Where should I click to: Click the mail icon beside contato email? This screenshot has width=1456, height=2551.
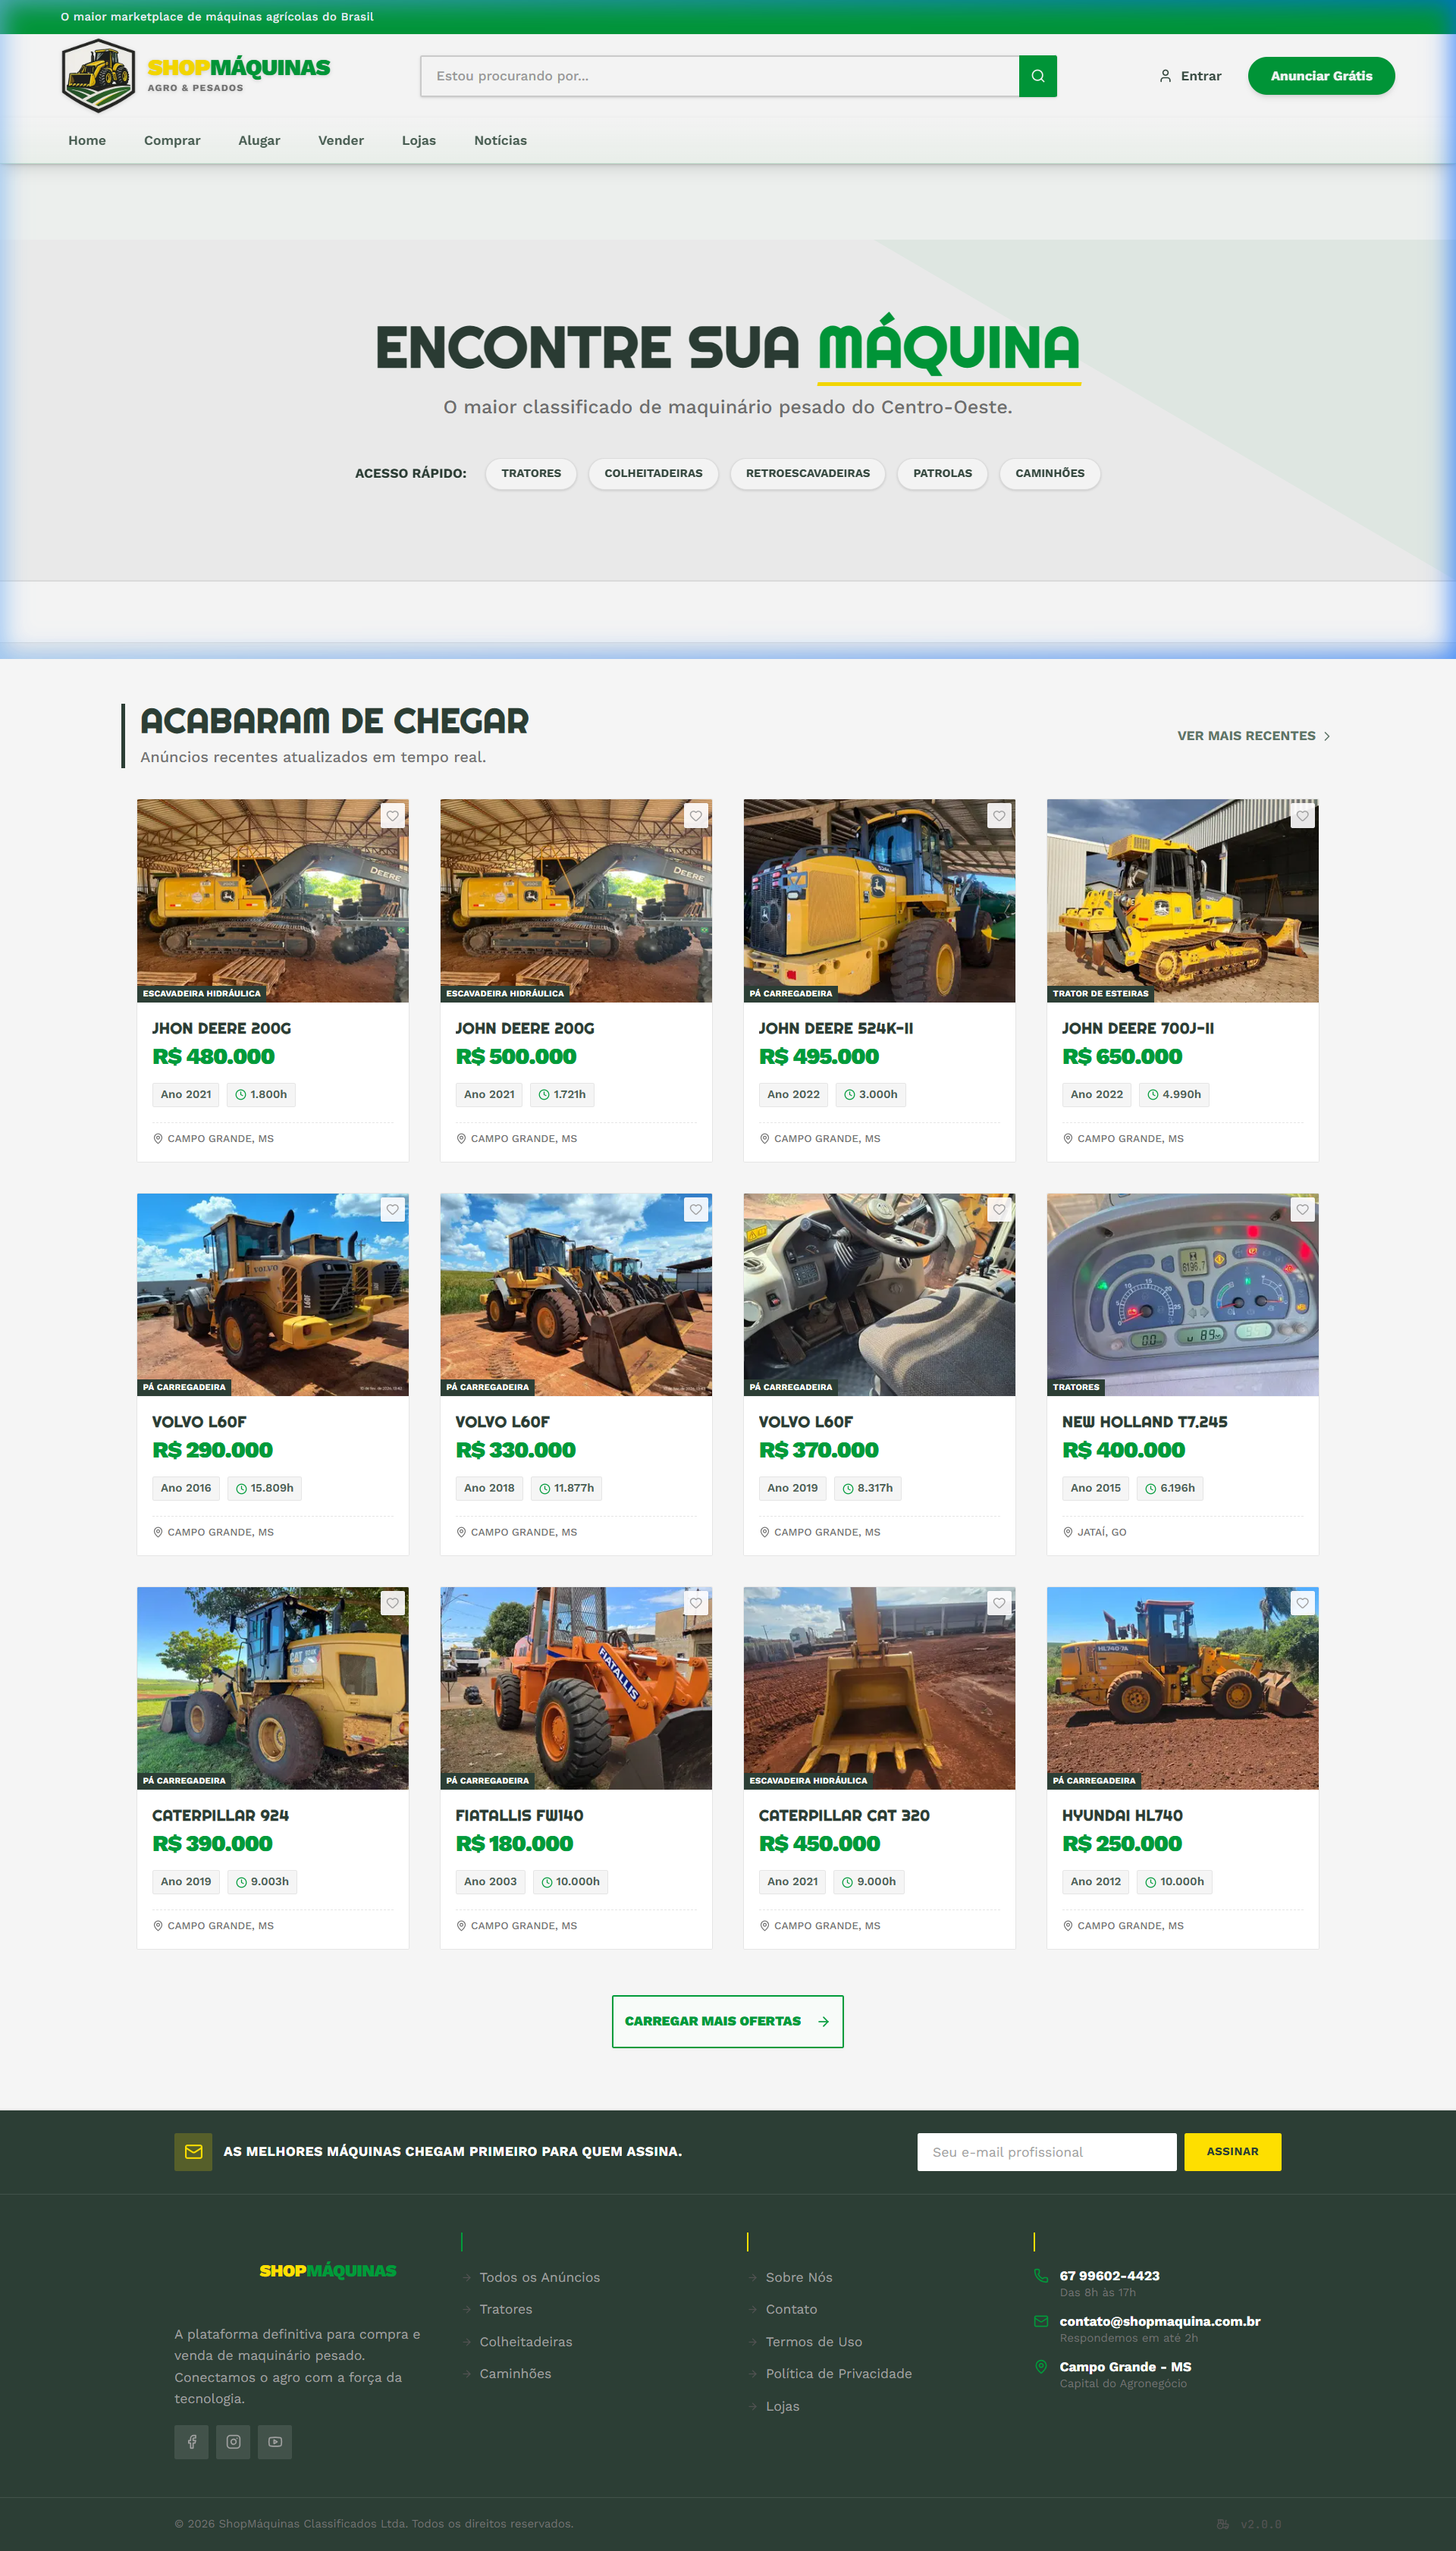pyautogui.click(x=1041, y=2322)
